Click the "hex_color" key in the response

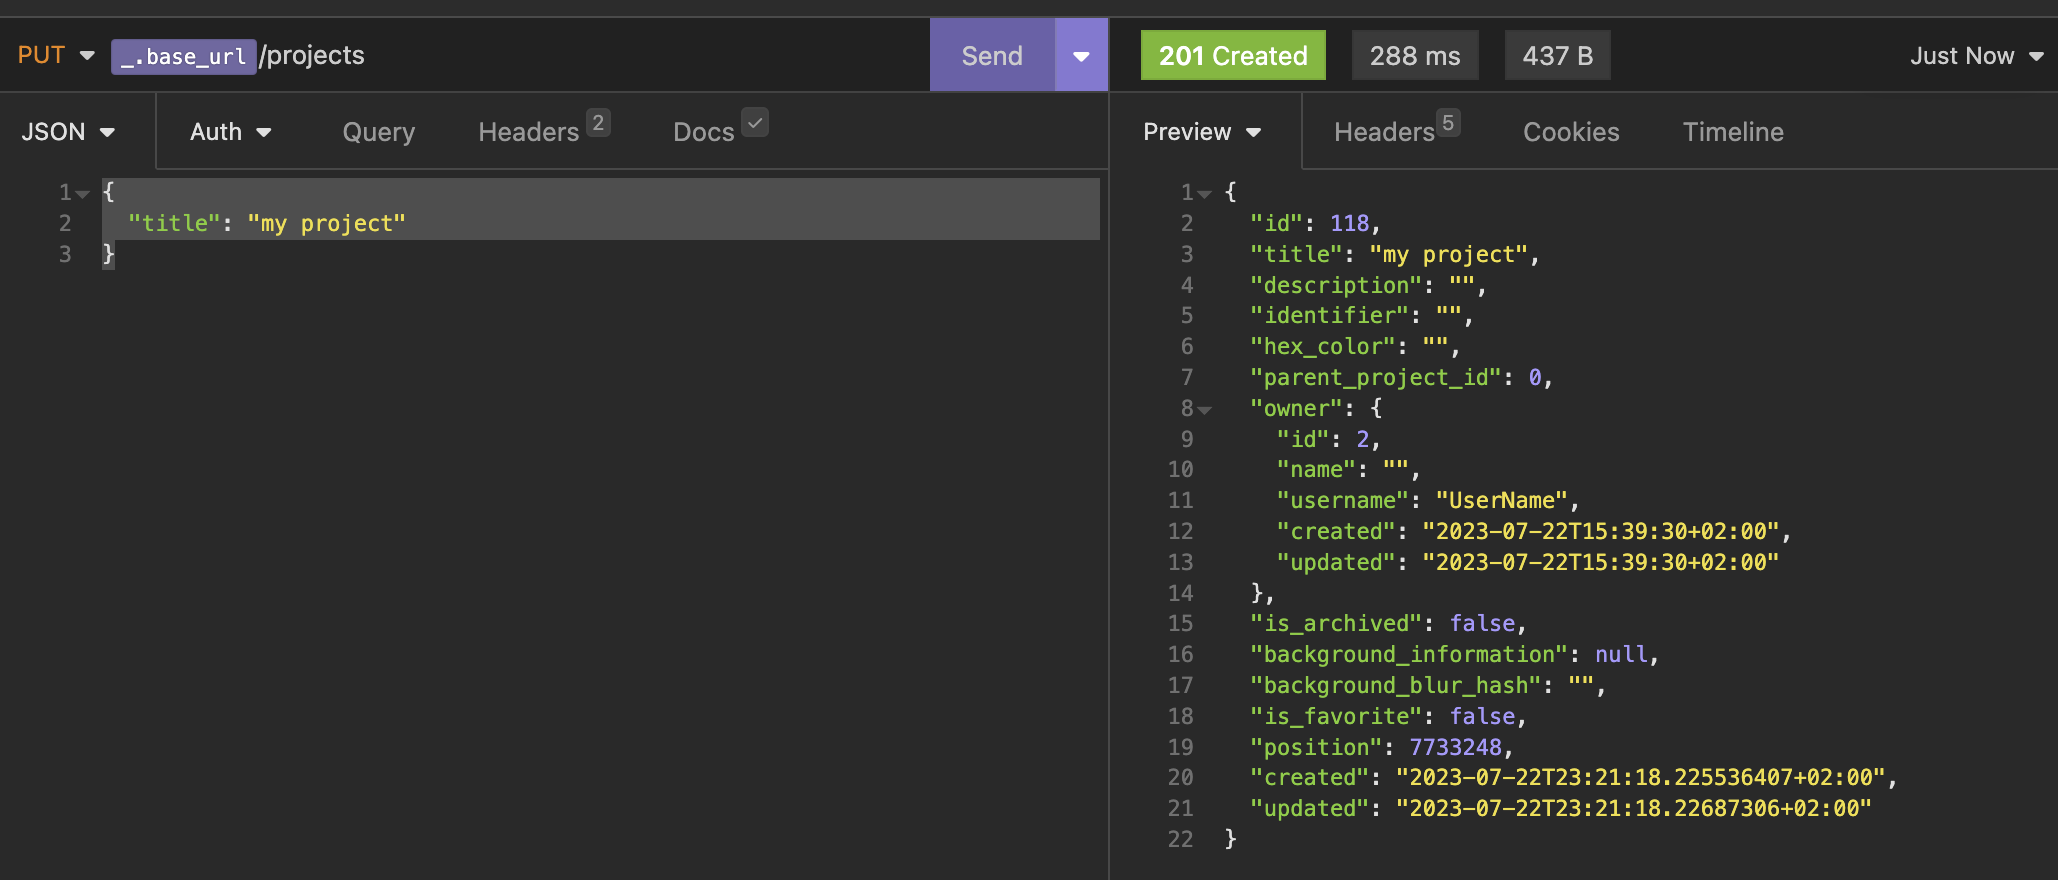[1323, 346]
